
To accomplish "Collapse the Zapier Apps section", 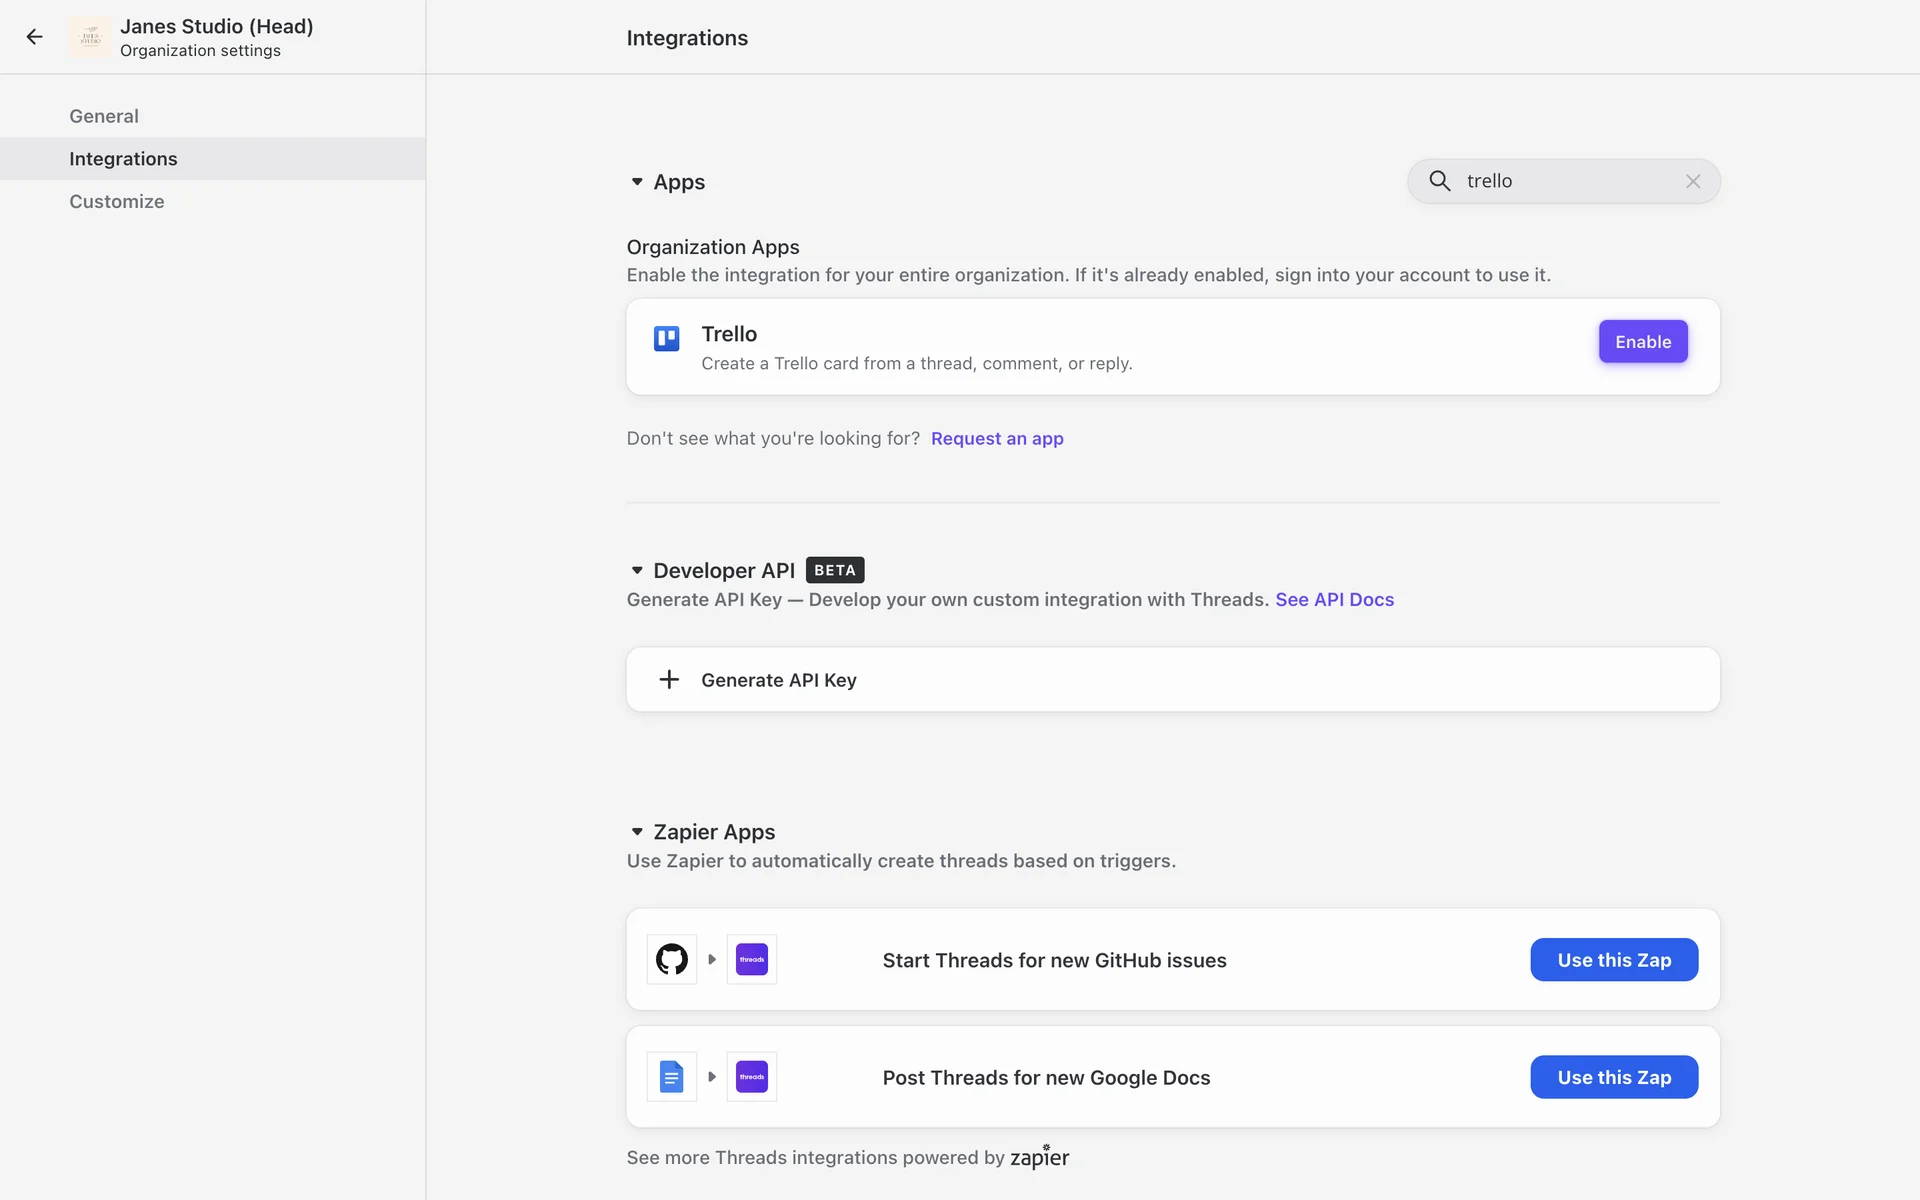I will [637, 832].
